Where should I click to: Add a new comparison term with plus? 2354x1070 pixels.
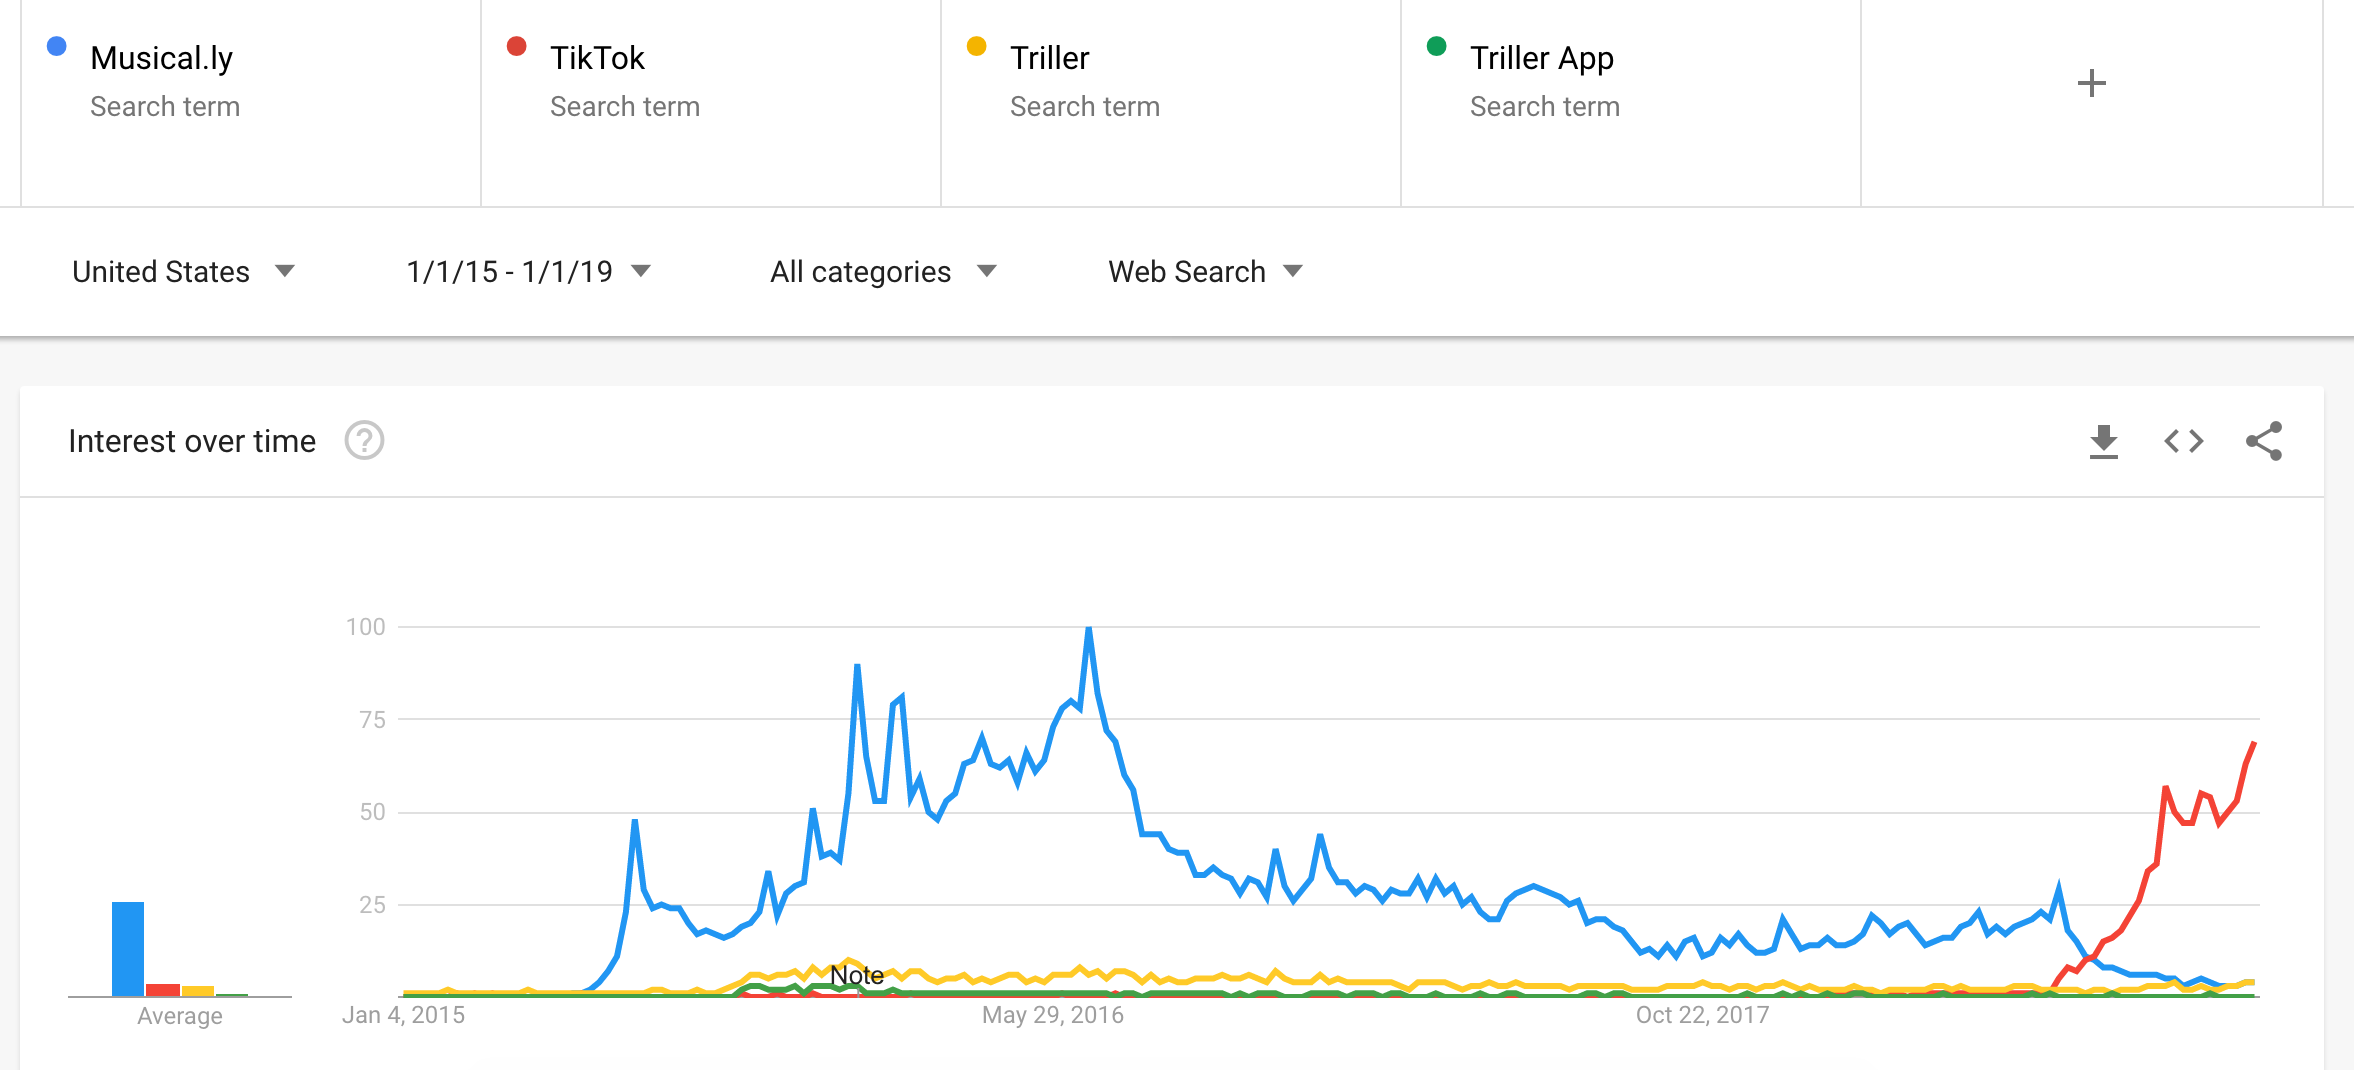click(x=2091, y=83)
